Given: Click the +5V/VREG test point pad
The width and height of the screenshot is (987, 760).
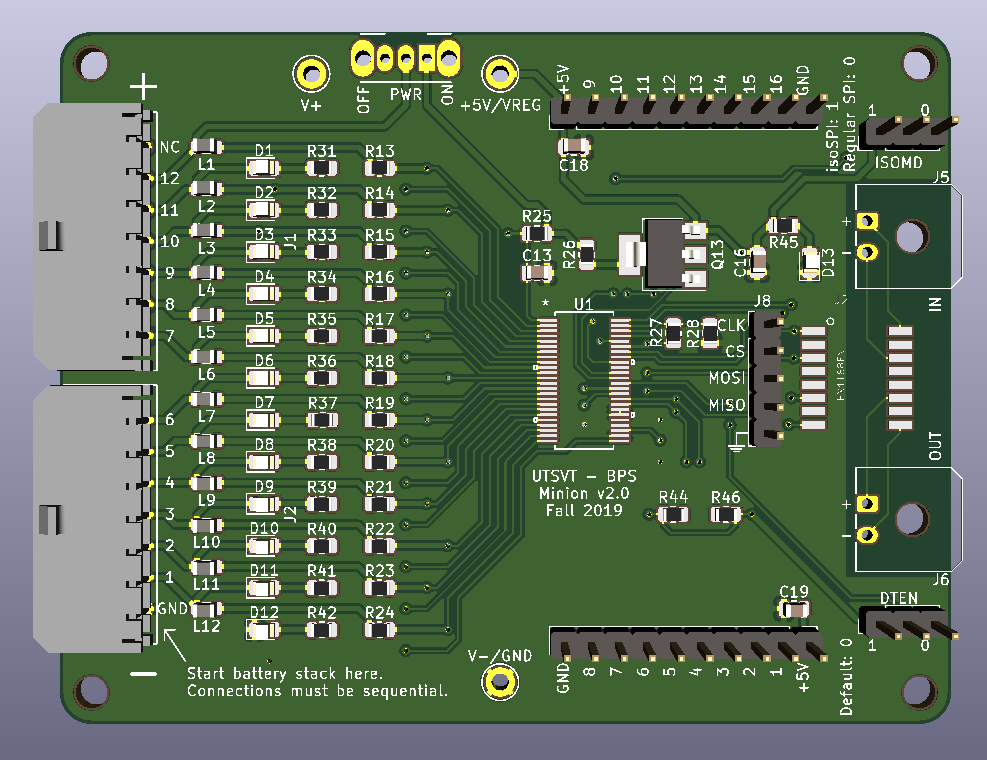Looking at the screenshot, I should coord(500,74).
